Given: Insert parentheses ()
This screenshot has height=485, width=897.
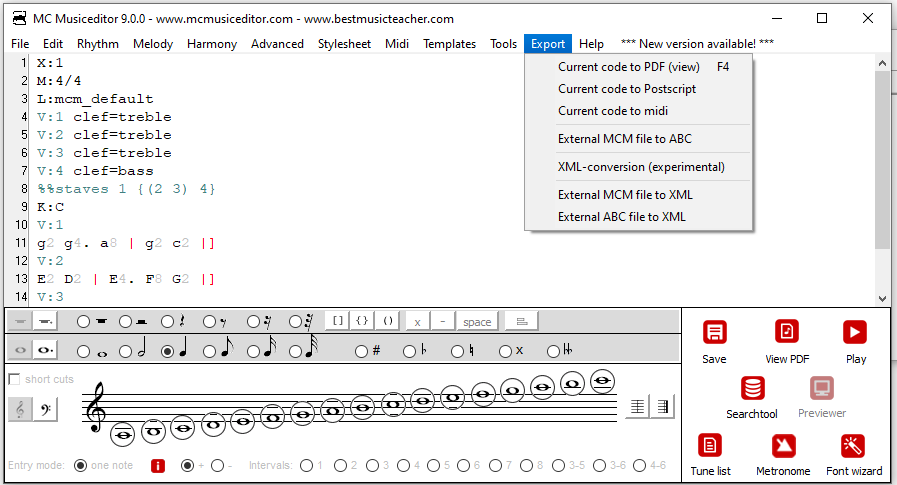Looking at the screenshot, I should click(x=387, y=321).
